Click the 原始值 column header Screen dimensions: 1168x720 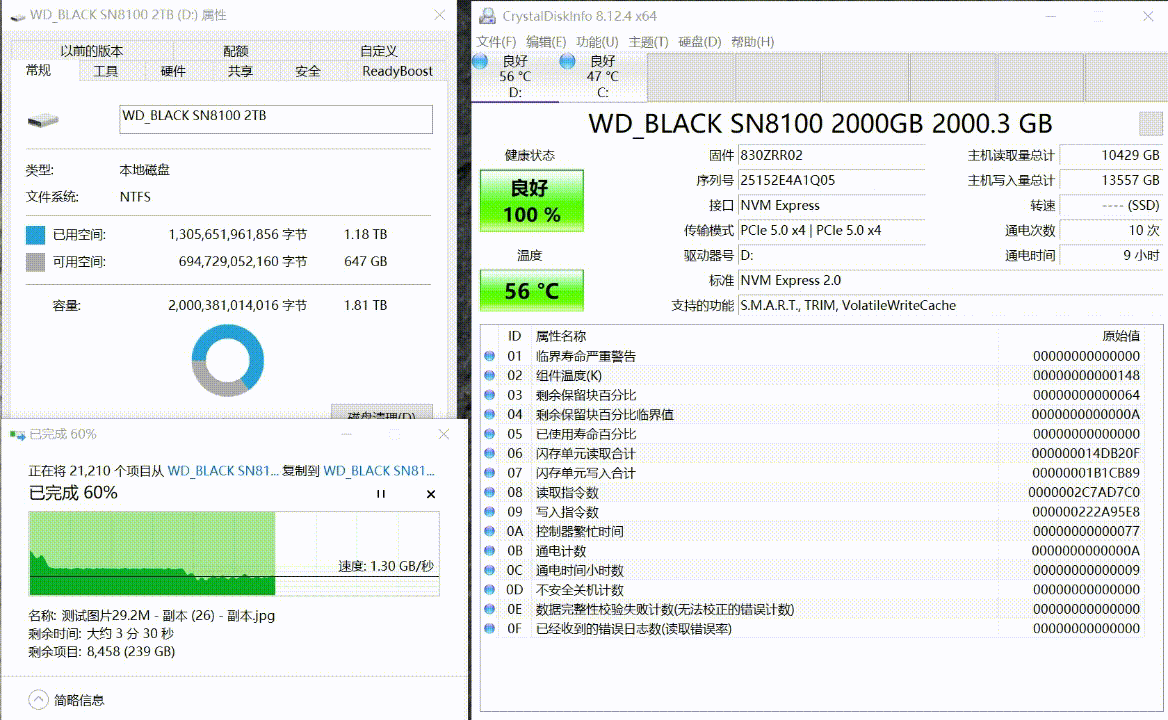pos(1121,336)
